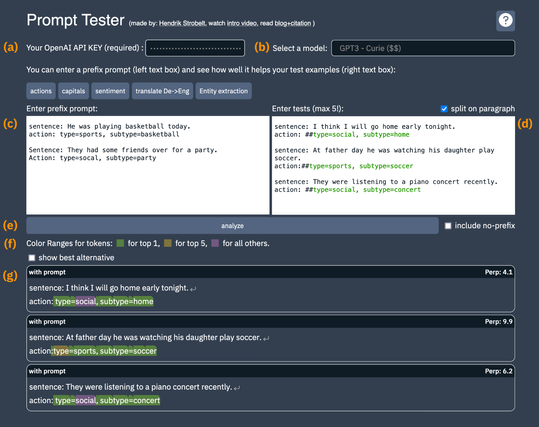Load the sentiment example preset
The image size is (539, 427).
pyautogui.click(x=110, y=91)
